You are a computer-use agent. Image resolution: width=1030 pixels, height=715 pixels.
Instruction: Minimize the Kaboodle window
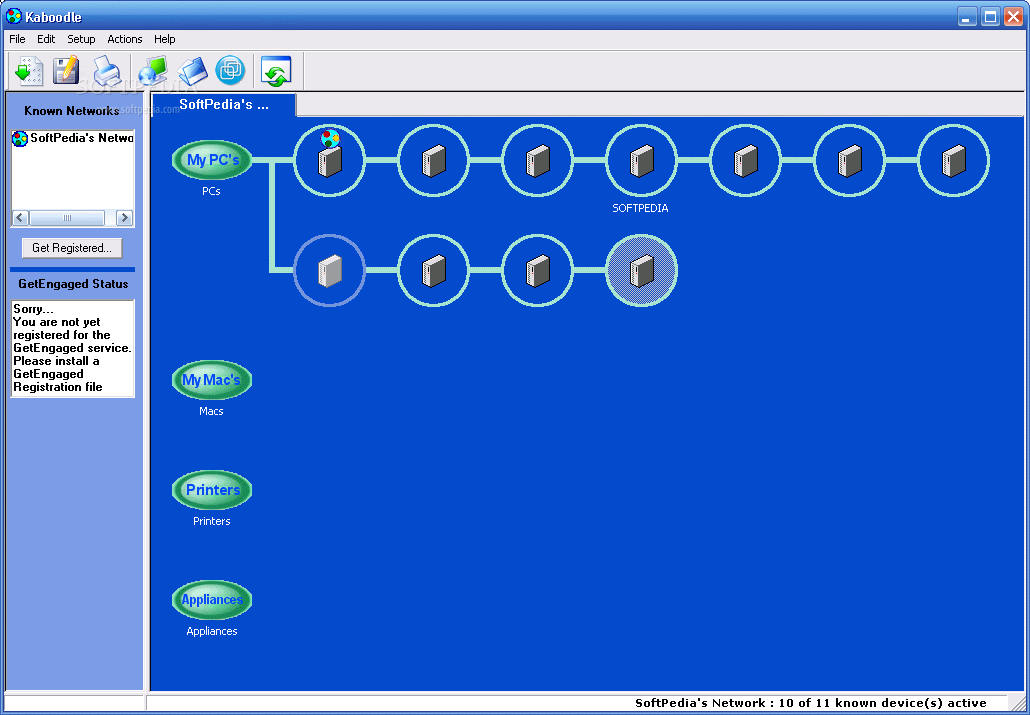pos(966,16)
